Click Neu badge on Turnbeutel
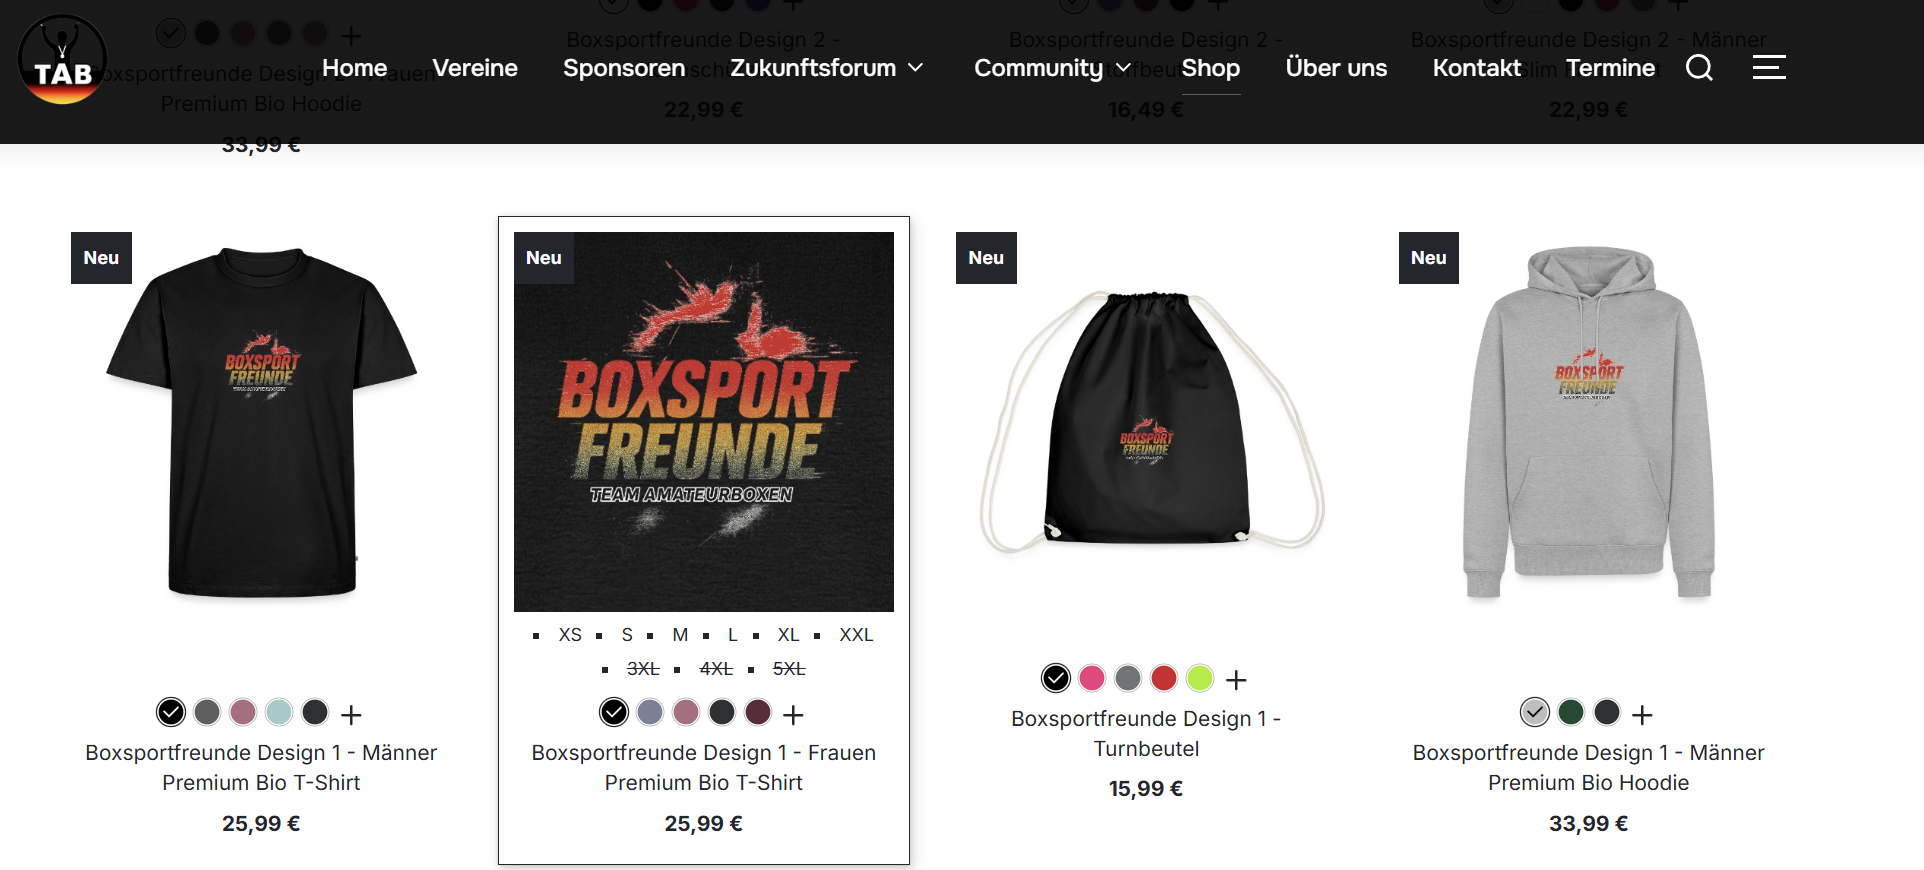This screenshot has width=1924, height=870. tap(986, 258)
